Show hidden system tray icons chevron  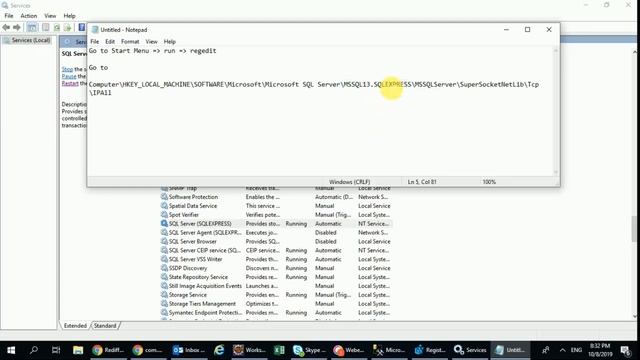pyautogui.click(x=562, y=350)
